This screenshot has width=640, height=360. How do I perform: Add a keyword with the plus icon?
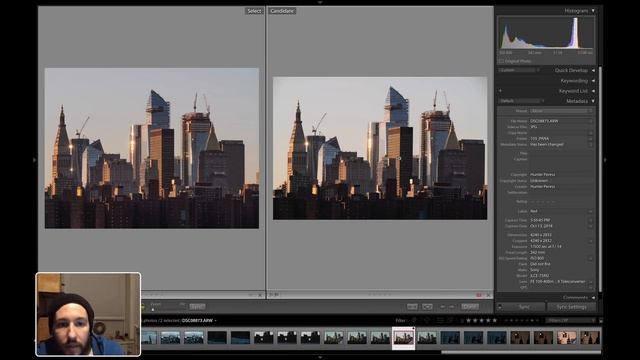coord(500,91)
